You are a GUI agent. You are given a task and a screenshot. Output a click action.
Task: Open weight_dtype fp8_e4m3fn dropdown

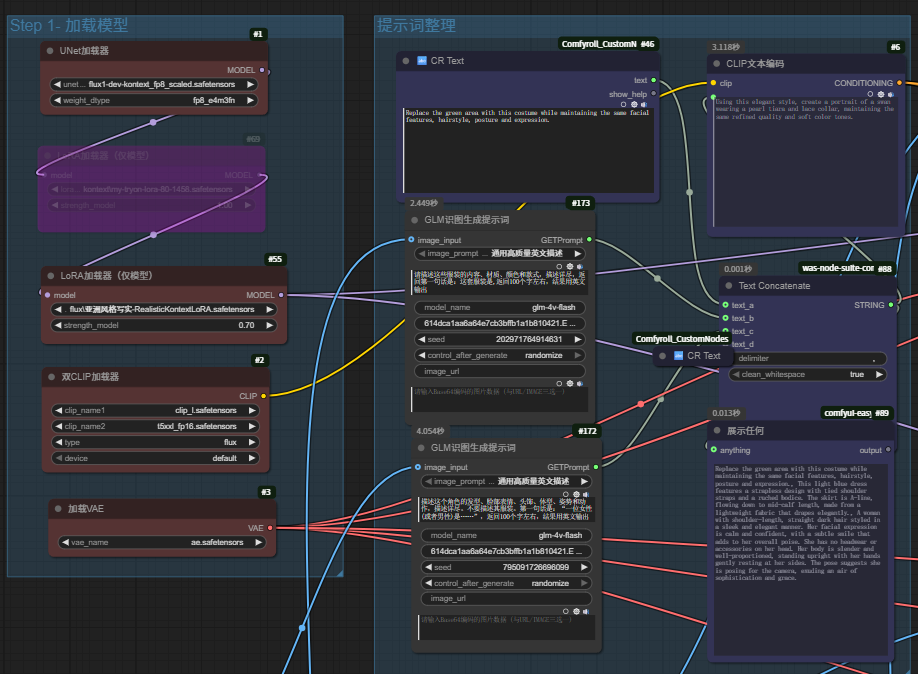(154, 100)
